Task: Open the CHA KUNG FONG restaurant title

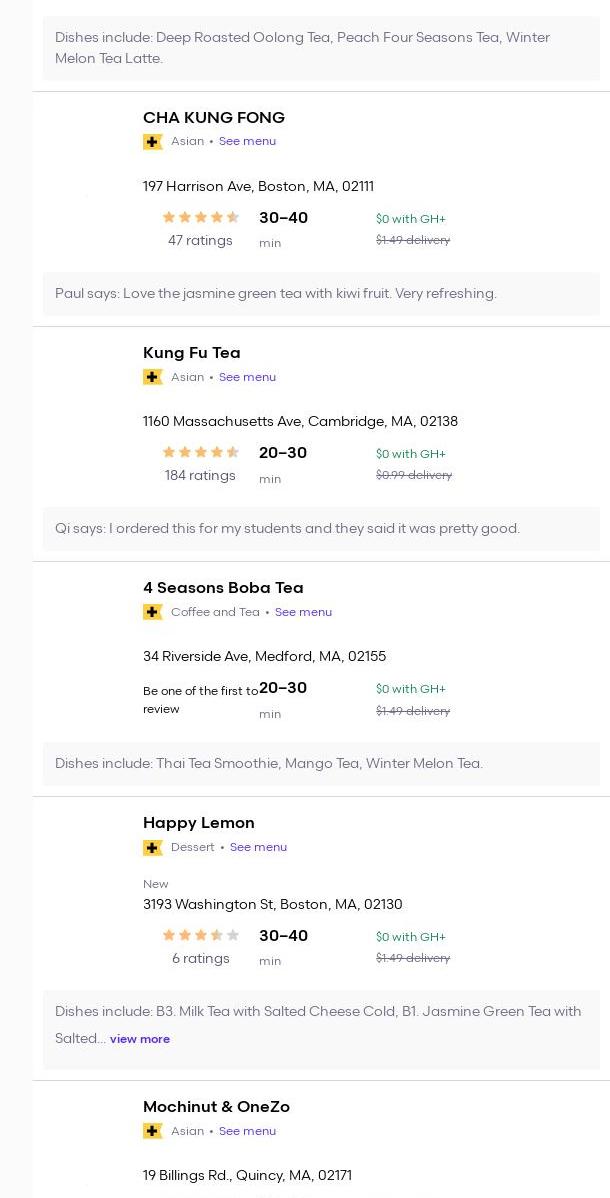Action: click(x=214, y=118)
